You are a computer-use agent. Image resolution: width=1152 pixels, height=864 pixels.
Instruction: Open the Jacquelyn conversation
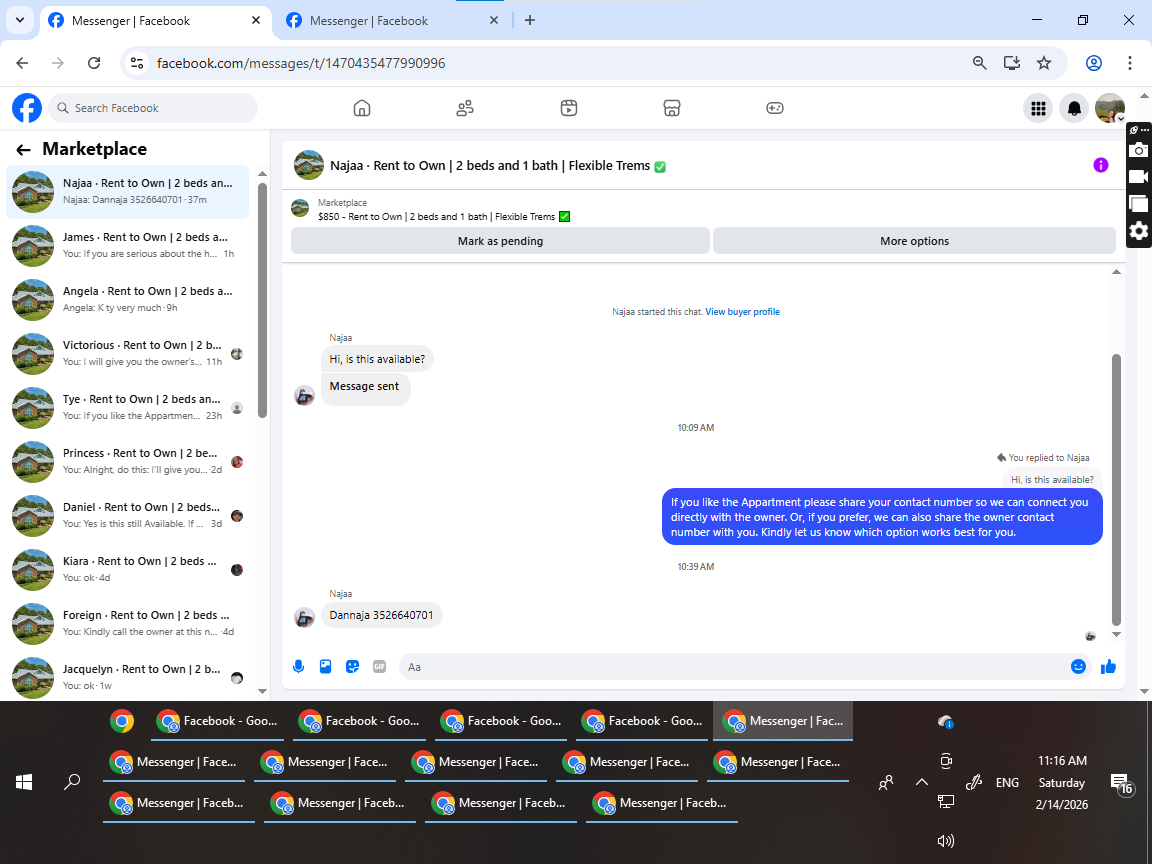128,677
